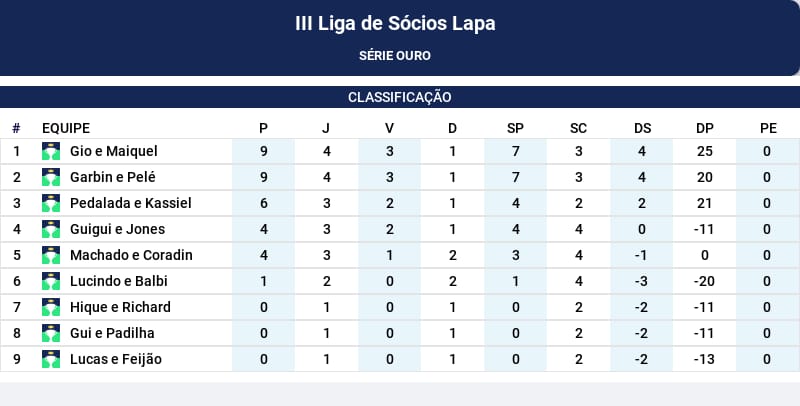
Task: Click the DS column header
Action: pyautogui.click(x=642, y=128)
